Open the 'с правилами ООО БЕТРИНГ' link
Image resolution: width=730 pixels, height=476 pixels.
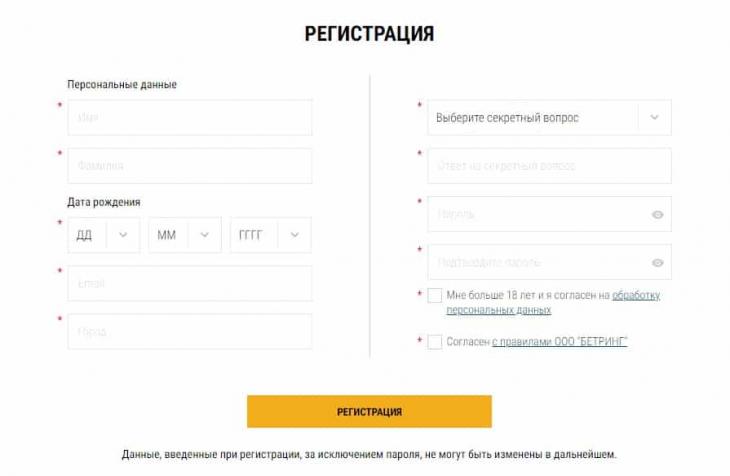pos(559,342)
